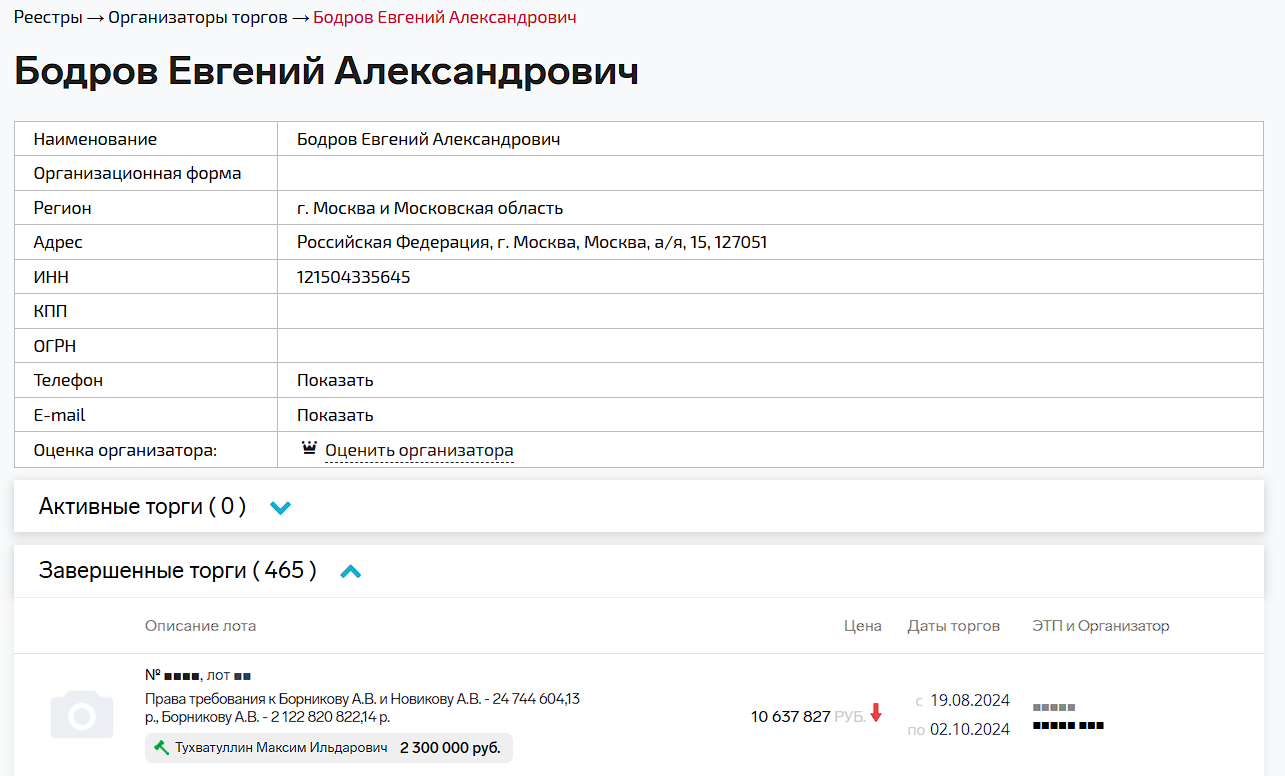Expand the Активные торги section chevron

click(x=281, y=508)
